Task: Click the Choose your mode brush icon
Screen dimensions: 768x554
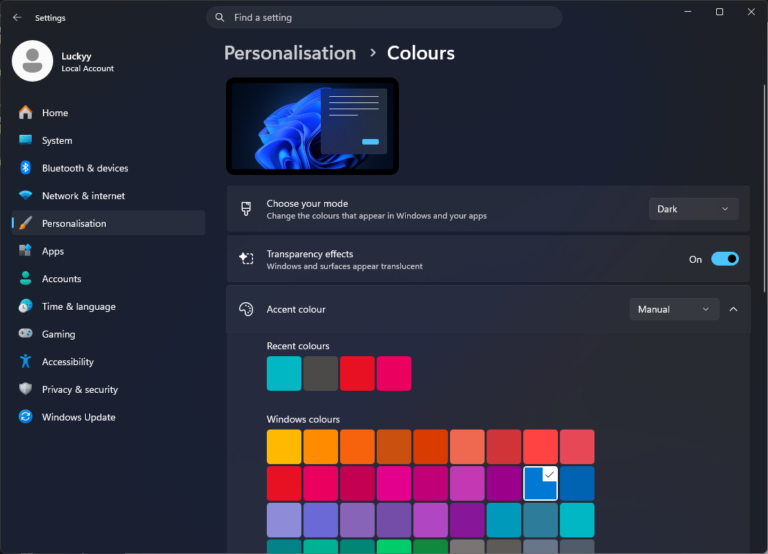Action: click(246, 209)
